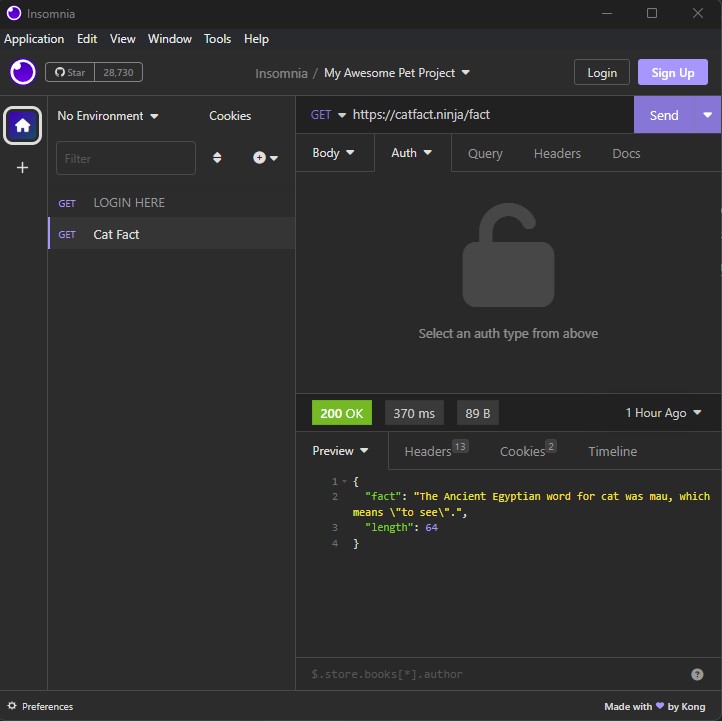Expand the 1 Hour Ago history dropdown
Screen dimensions: 722x721
coord(663,413)
